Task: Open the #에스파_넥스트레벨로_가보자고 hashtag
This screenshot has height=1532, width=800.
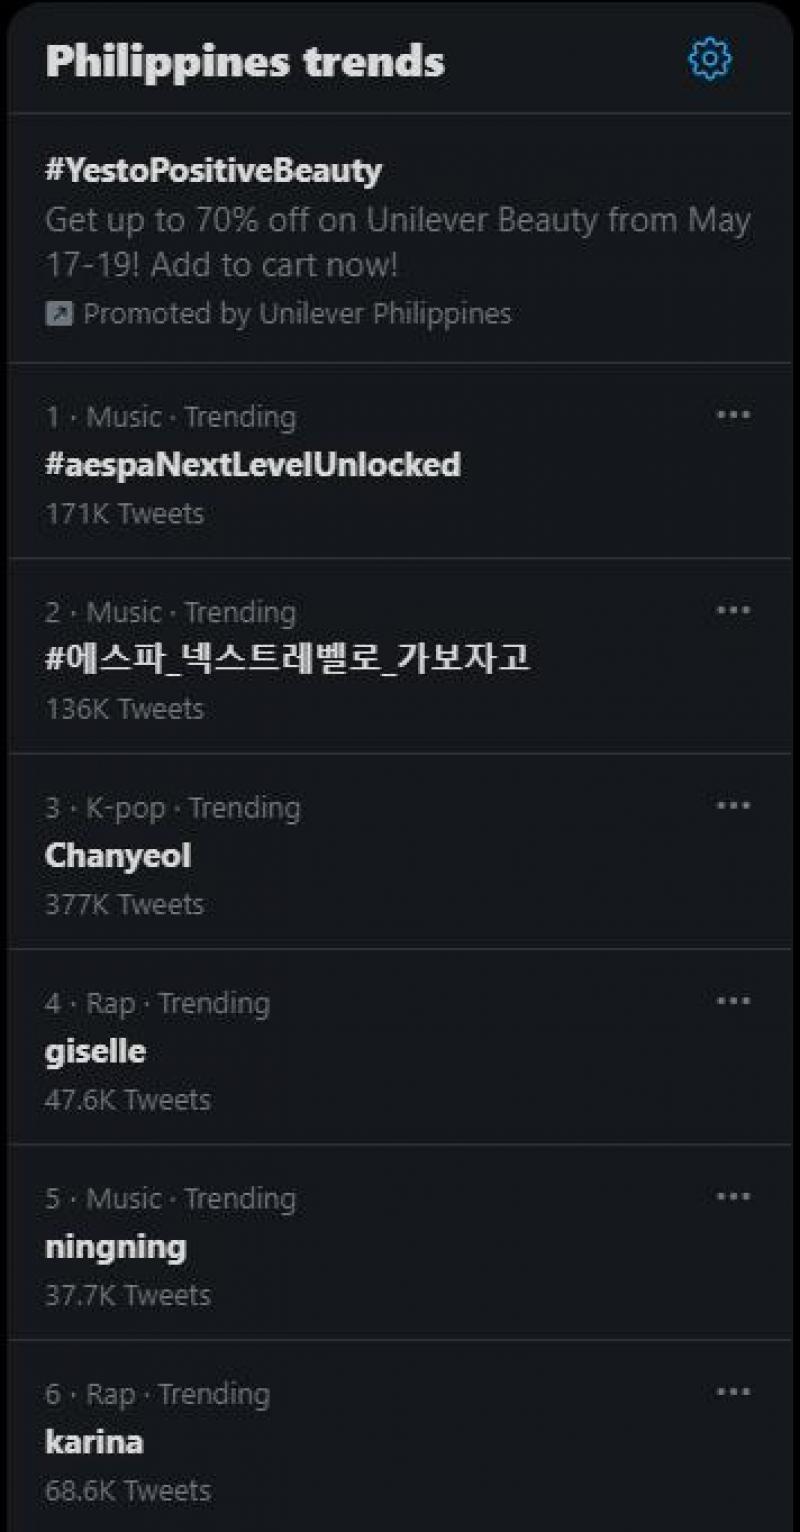Action: click(x=287, y=660)
